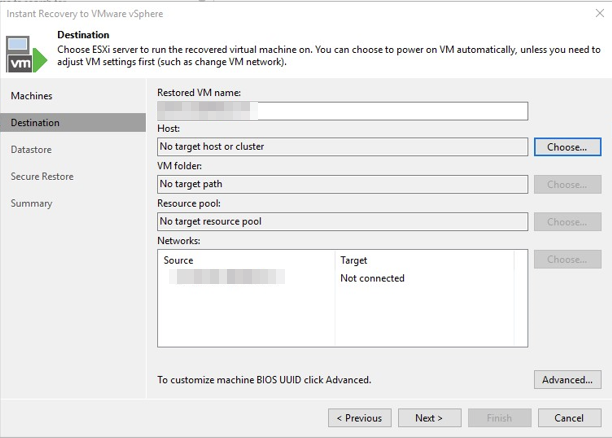Switch to the Secure Restore step
This screenshot has width=612, height=438.
42,177
